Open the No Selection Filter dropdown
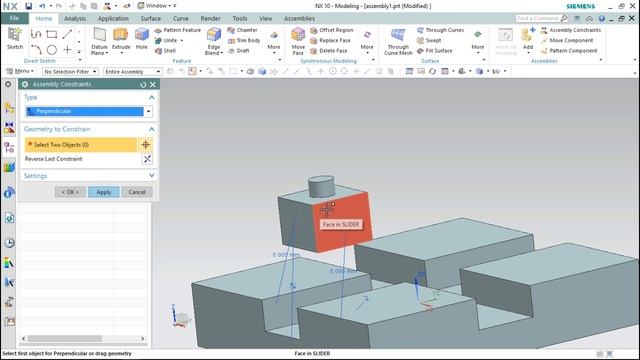 [70, 71]
